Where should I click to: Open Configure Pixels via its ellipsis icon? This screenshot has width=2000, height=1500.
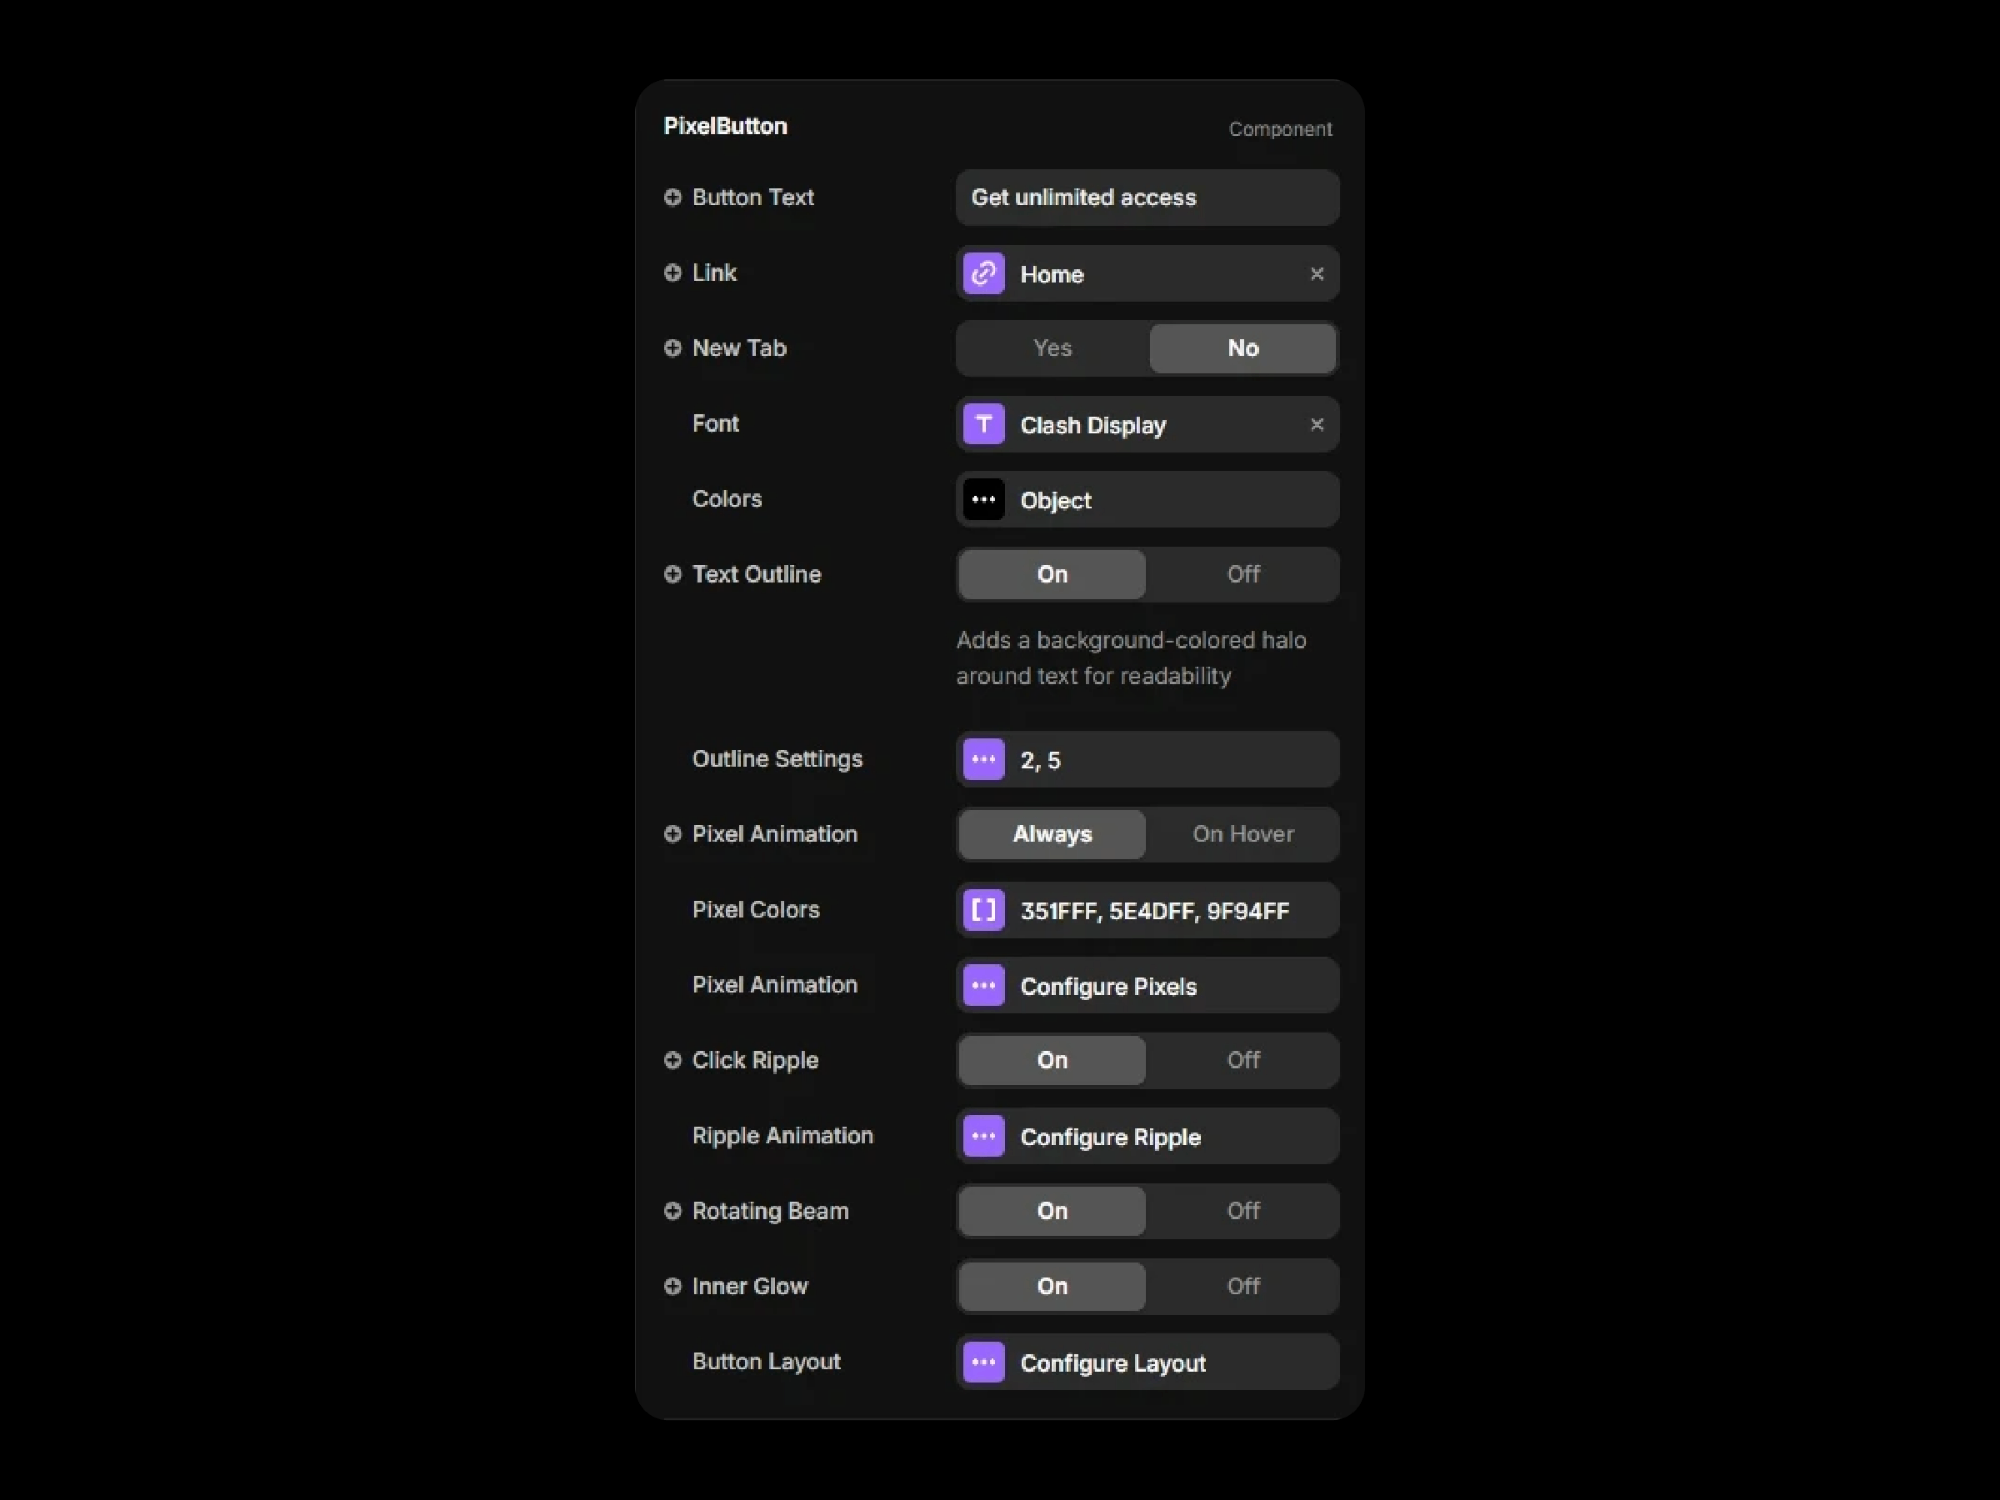tap(983, 985)
